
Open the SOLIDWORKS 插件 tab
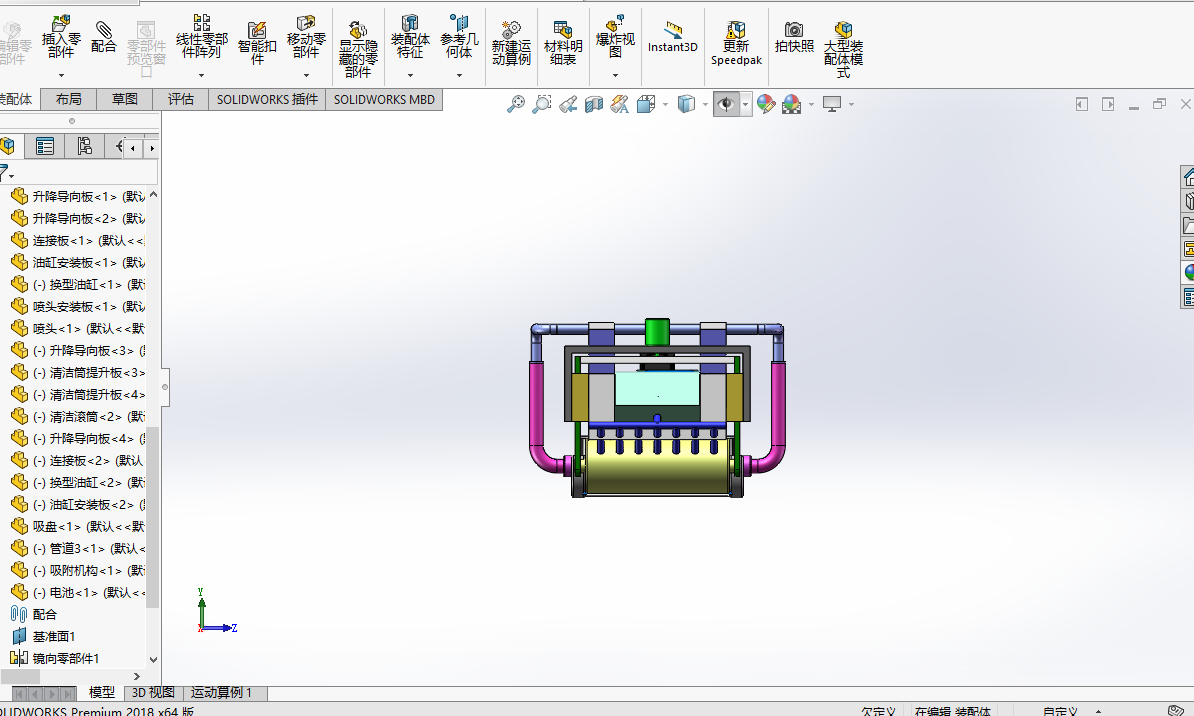tap(267, 100)
